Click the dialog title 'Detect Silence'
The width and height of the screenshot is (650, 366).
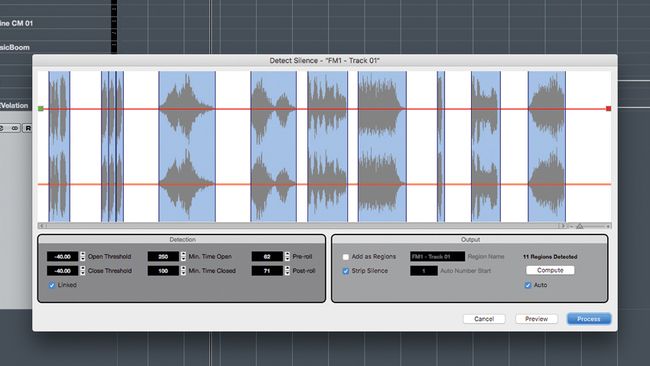(325, 61)
